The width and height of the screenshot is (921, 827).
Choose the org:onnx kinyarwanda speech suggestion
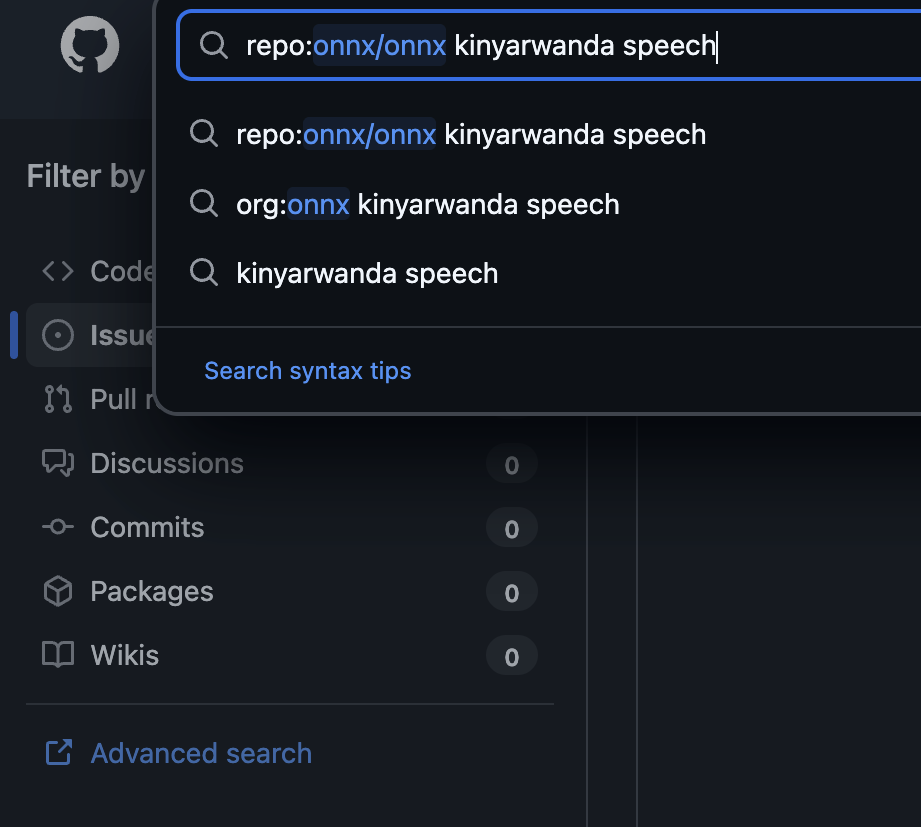tap(428, 204)
